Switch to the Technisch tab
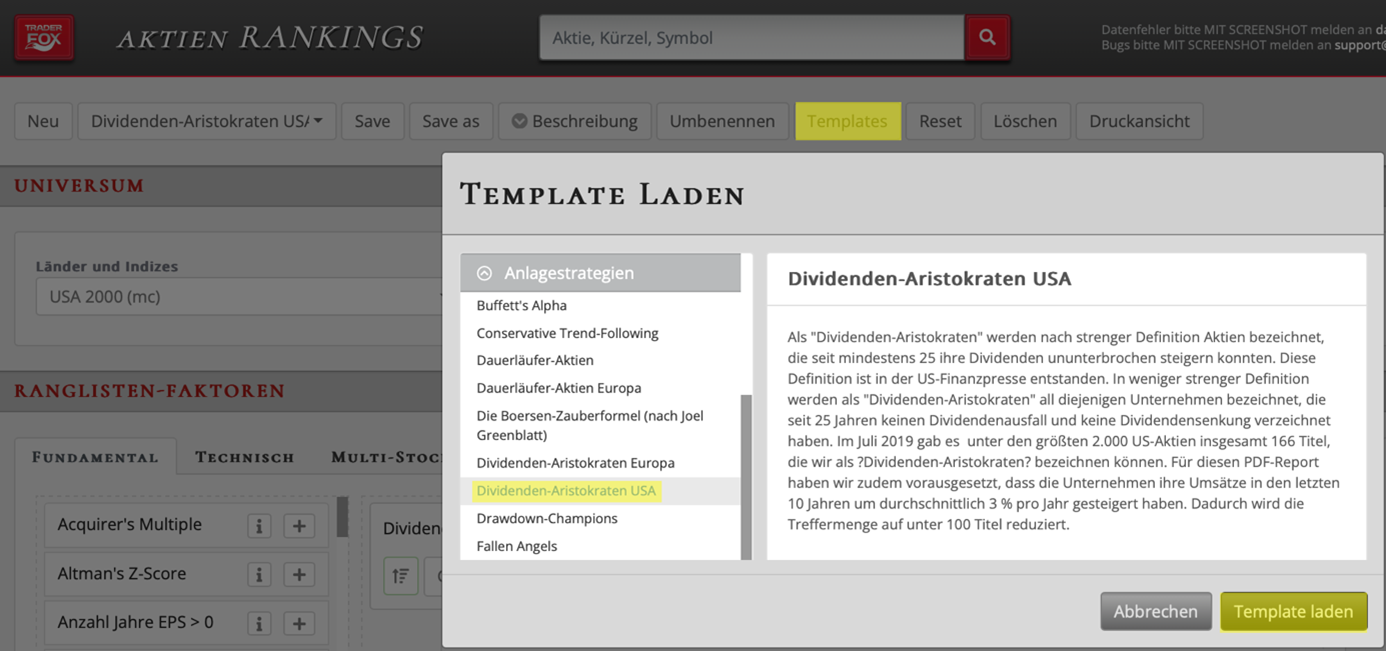Screen dimensions: 1386x651 click(x=245, y=457)
